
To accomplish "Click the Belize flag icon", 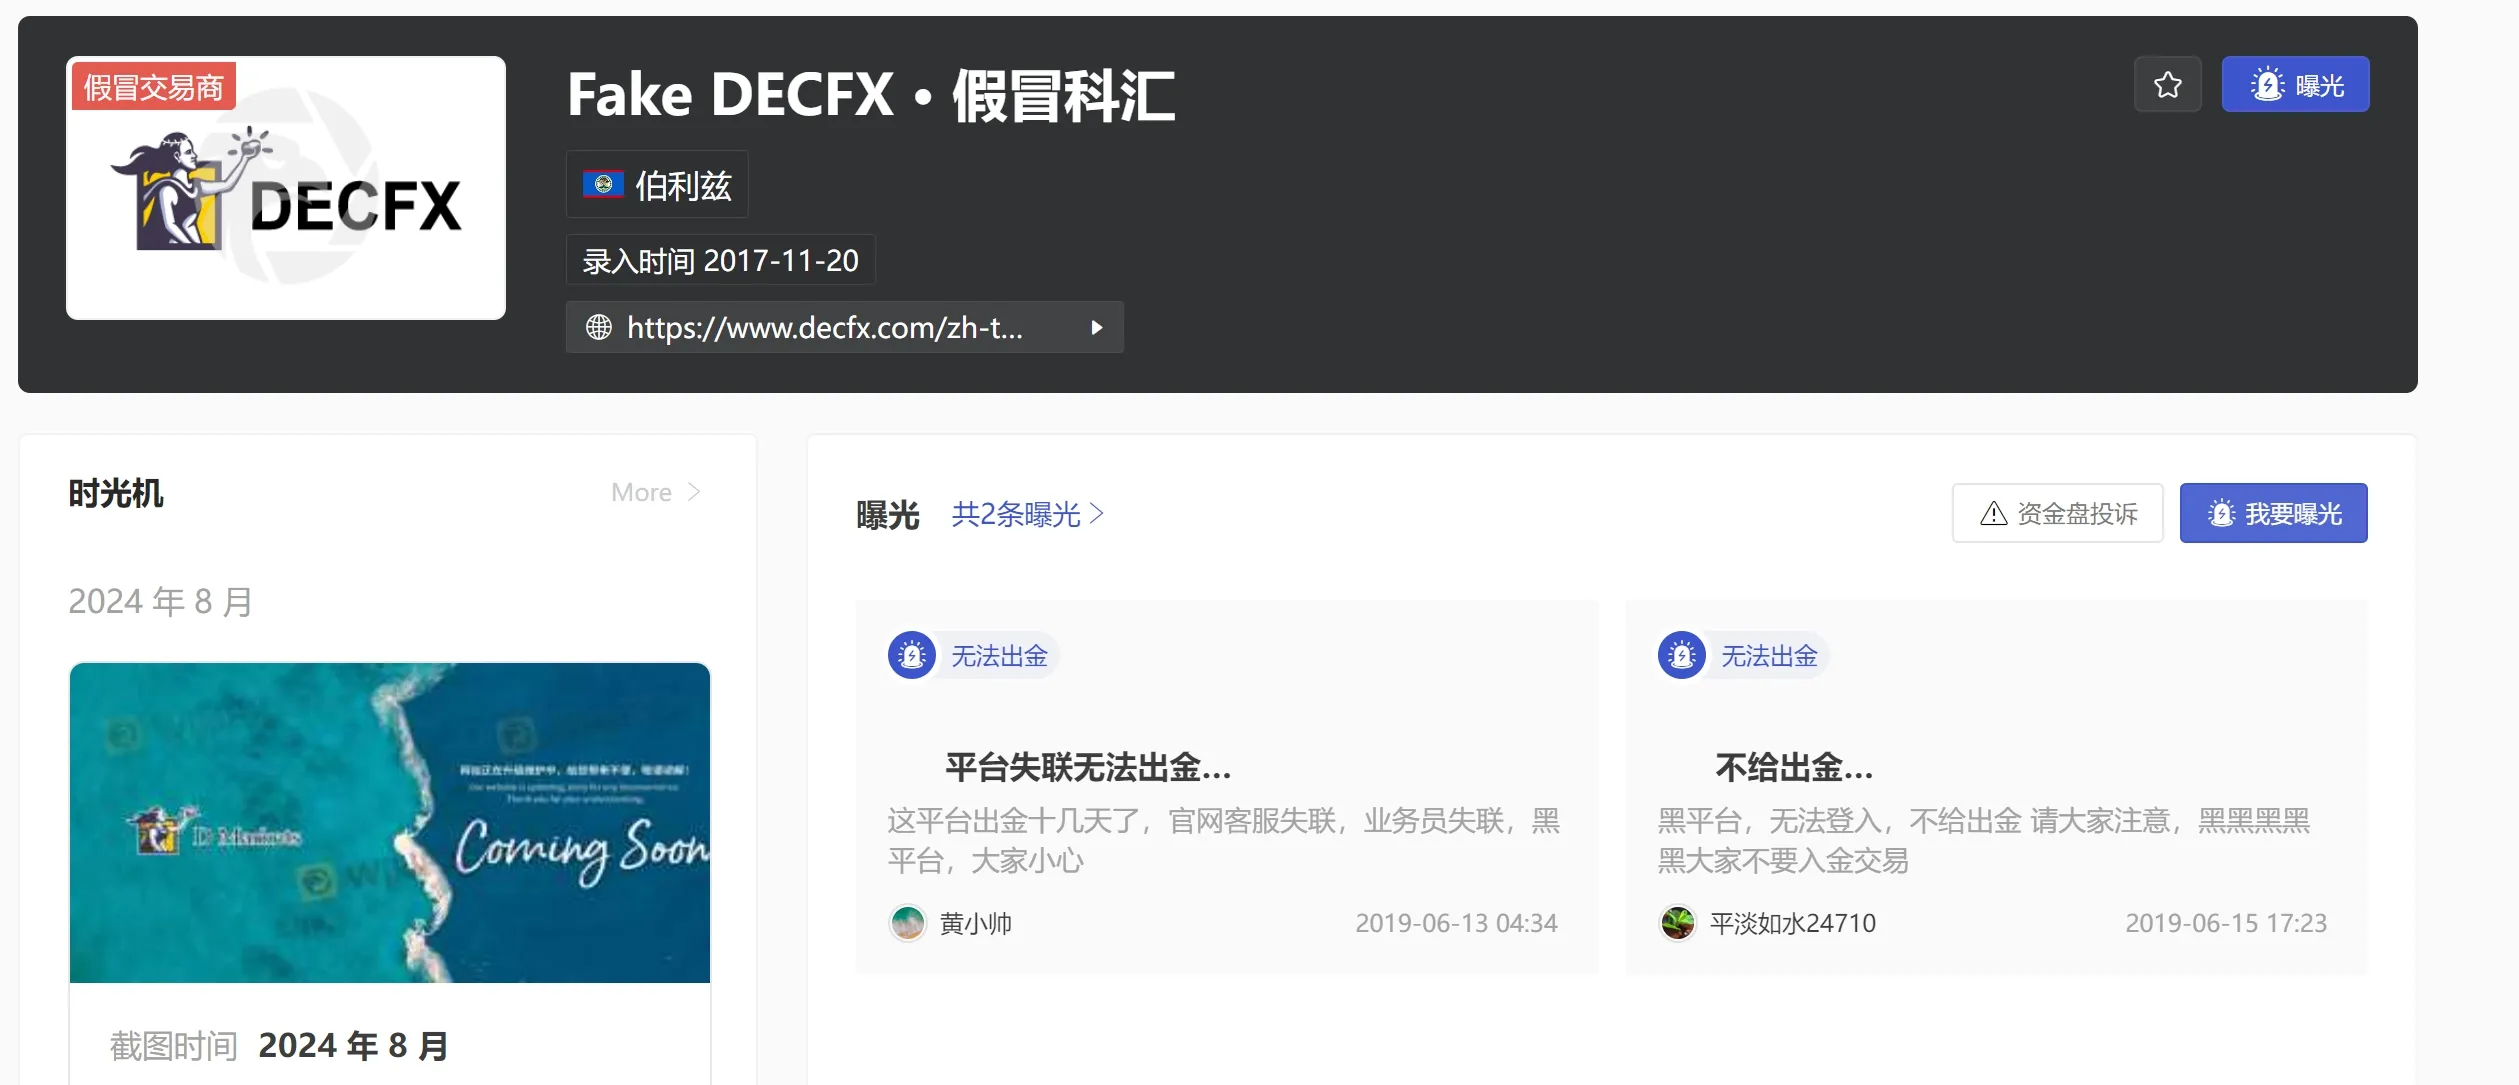I will [603, 185].
